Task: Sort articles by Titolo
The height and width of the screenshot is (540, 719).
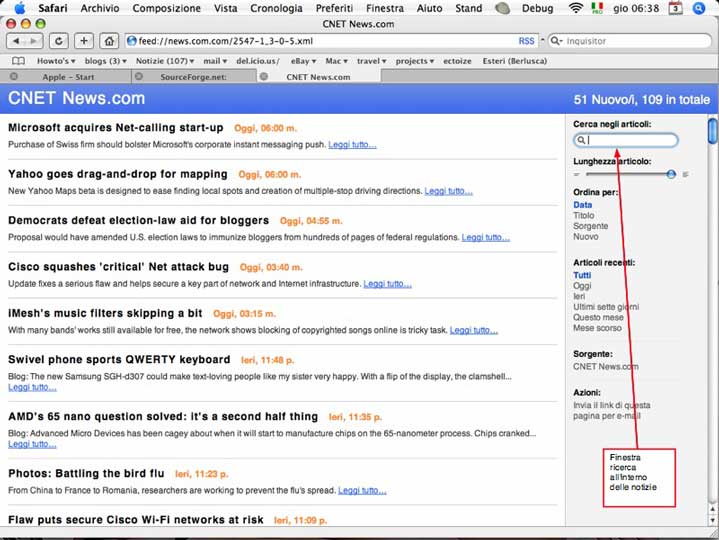Action: click(x=584, y=215)
